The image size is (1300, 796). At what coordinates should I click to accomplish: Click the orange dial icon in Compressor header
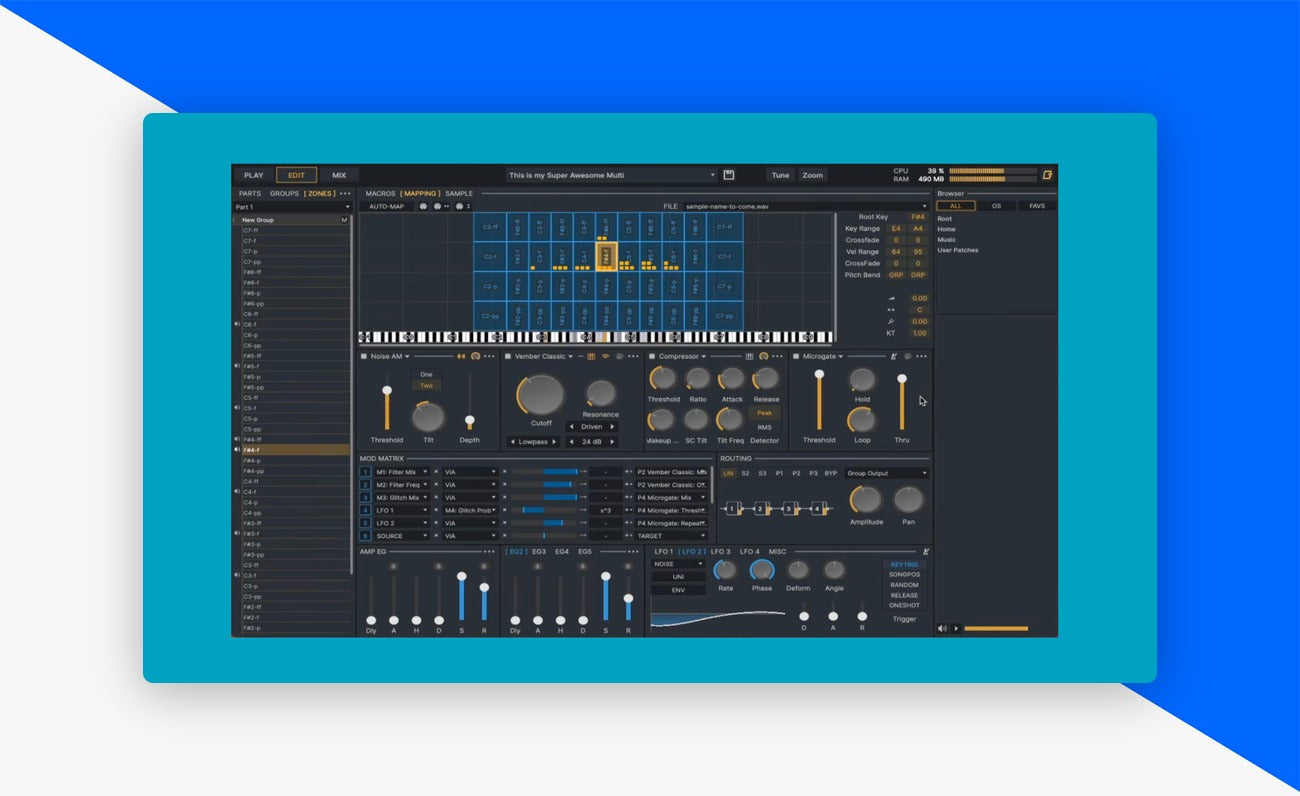pos(763,356)
